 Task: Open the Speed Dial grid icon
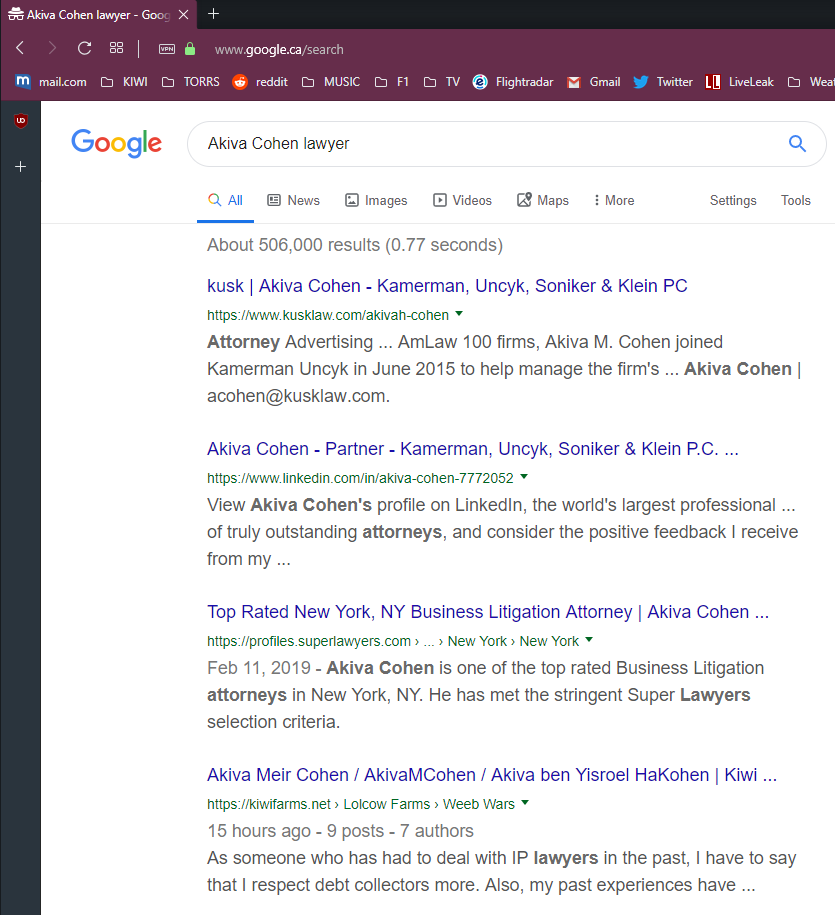(117, 48)
